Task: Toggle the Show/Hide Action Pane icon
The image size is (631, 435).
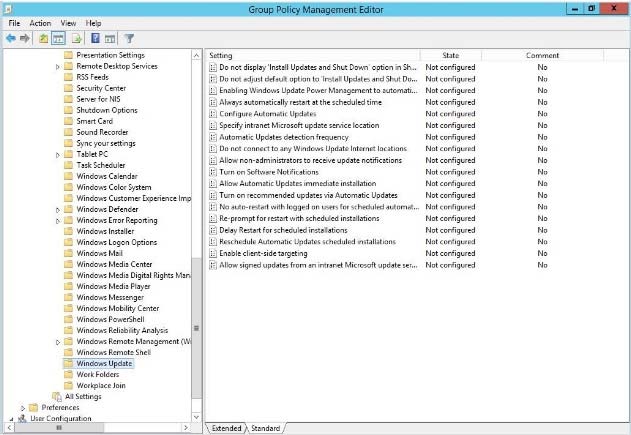Action: [110, 39]
